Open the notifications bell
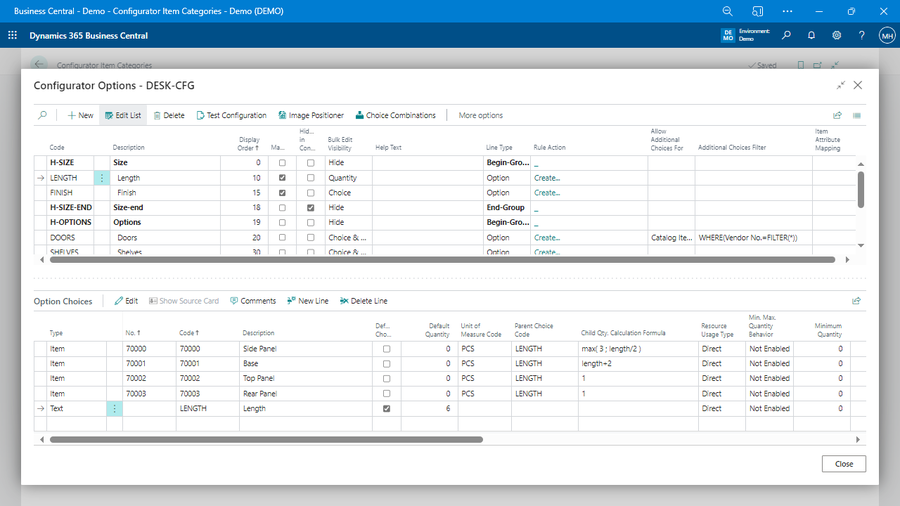900x506 pixels. [812, 35]
